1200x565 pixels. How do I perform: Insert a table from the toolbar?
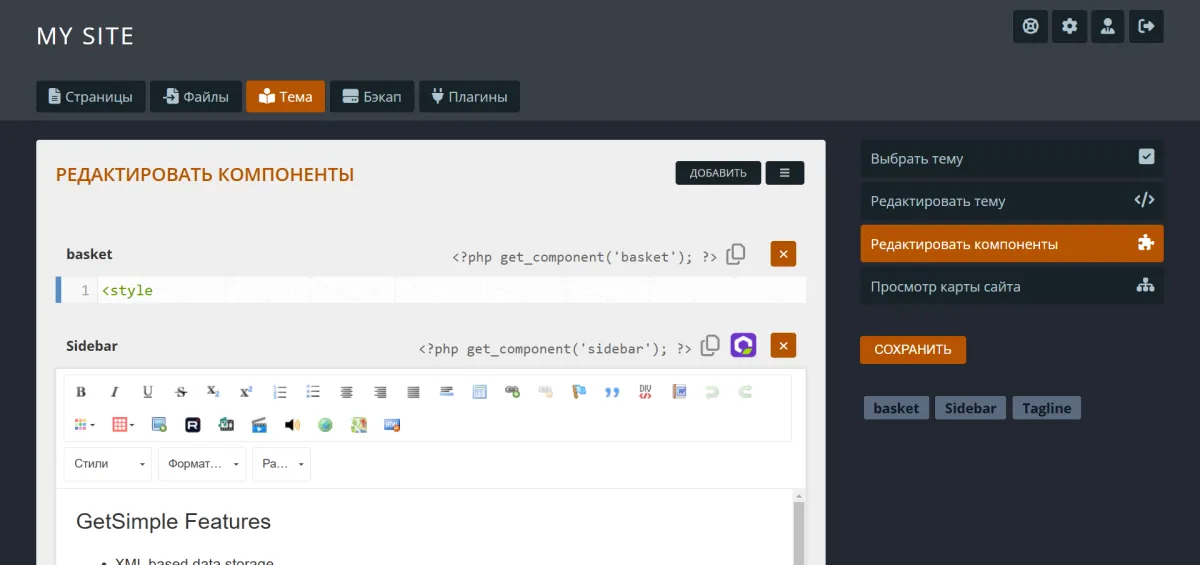[x=480, y=392]
